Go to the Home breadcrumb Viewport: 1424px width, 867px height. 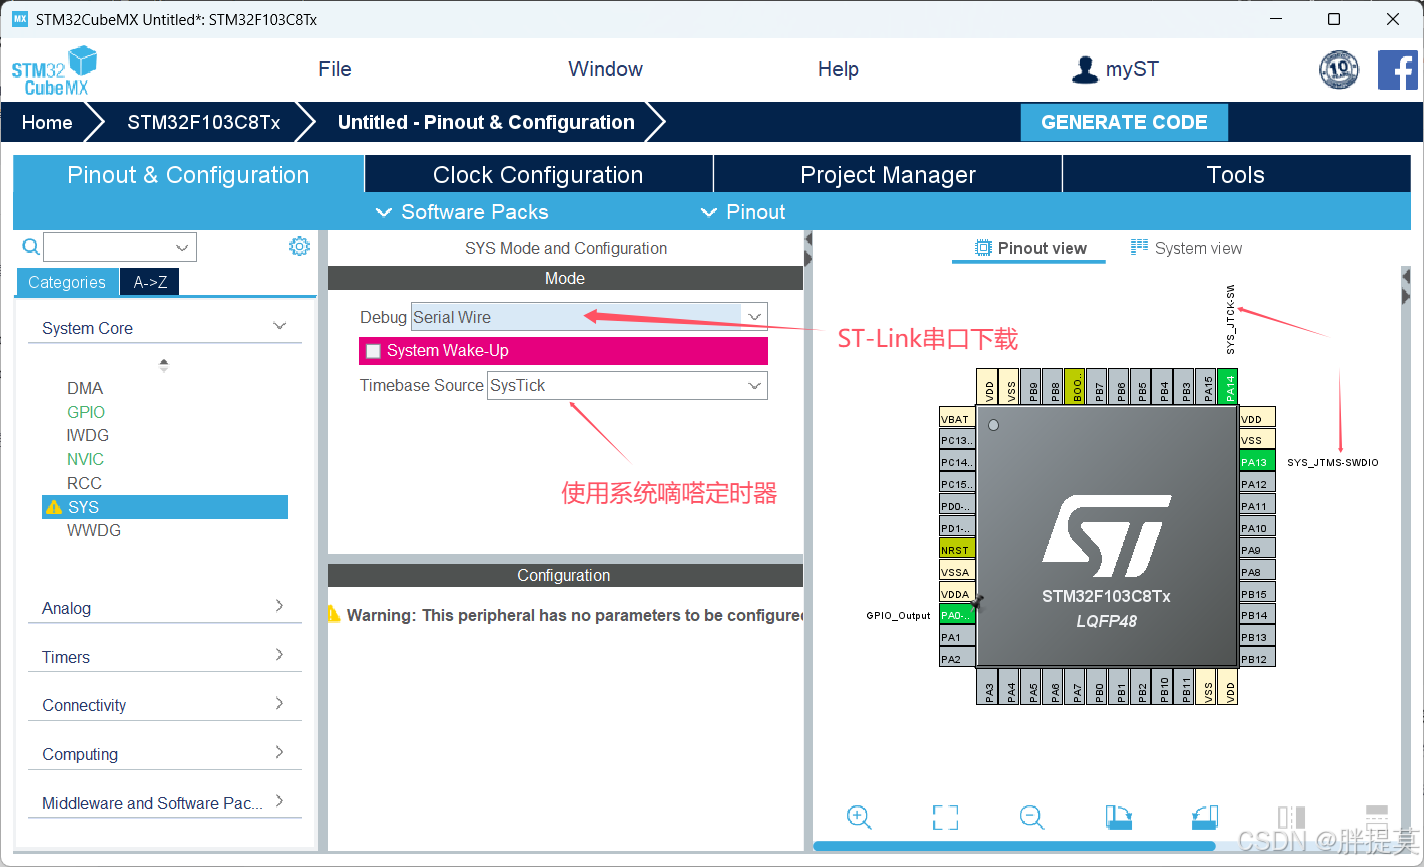pyautogui.click(x=47, y=122)
